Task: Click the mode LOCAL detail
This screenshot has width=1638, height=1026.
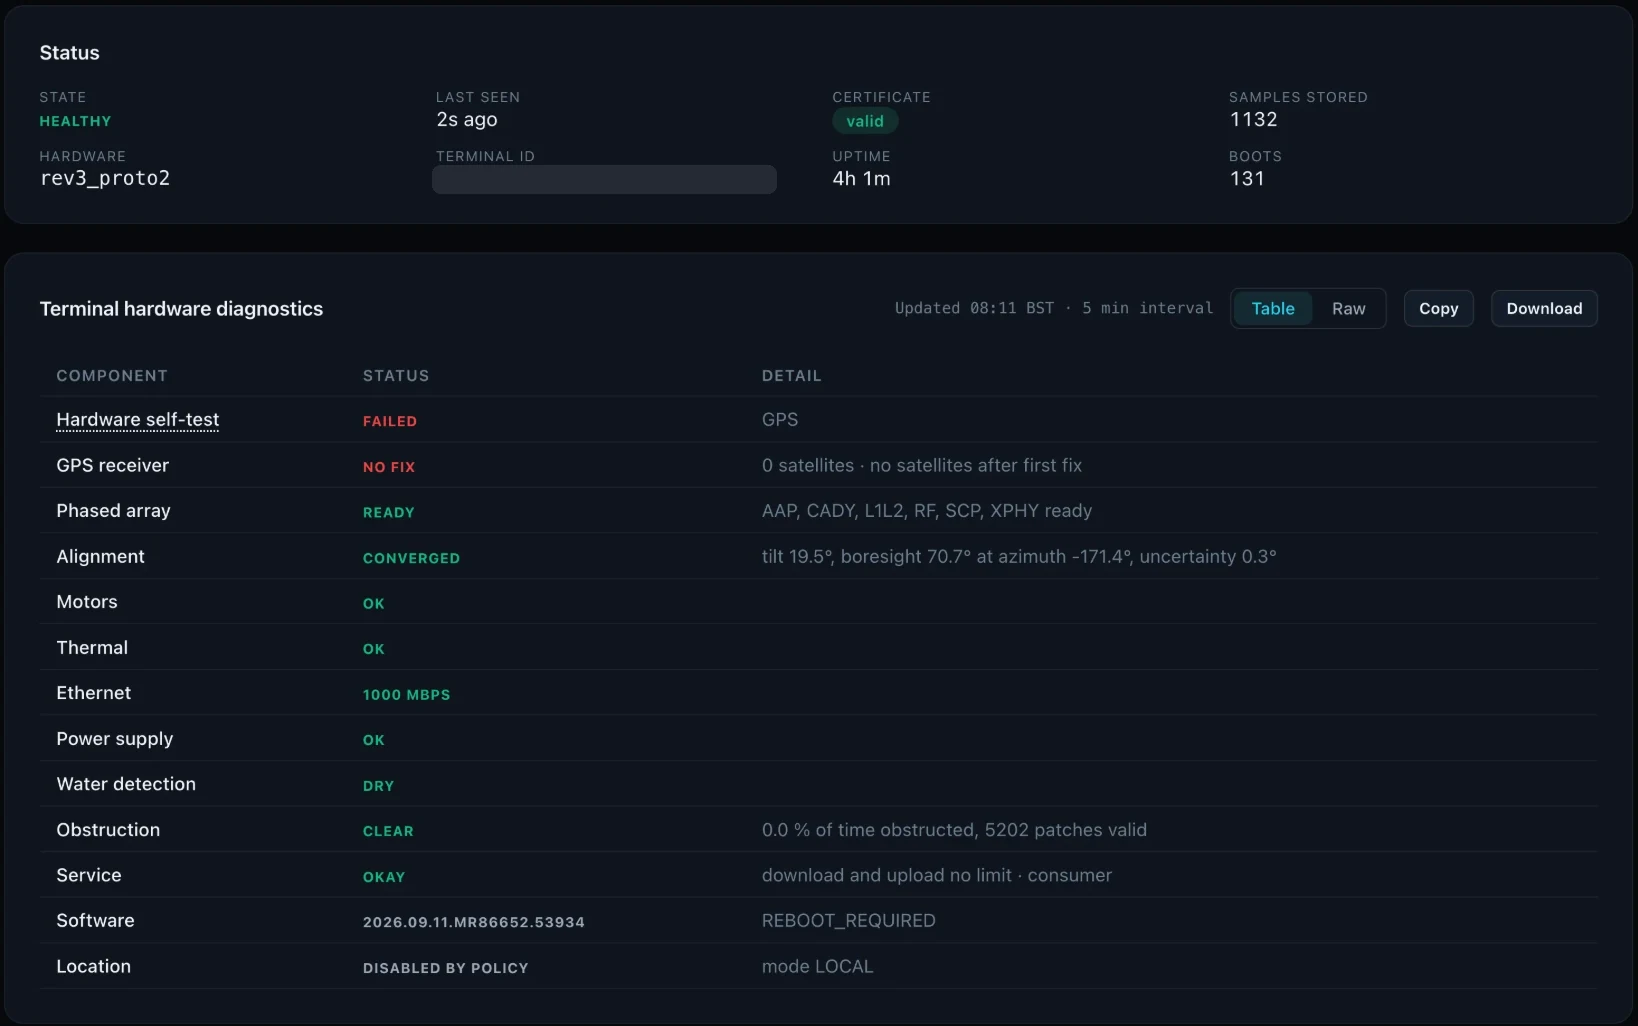Action: coord(817,967)
